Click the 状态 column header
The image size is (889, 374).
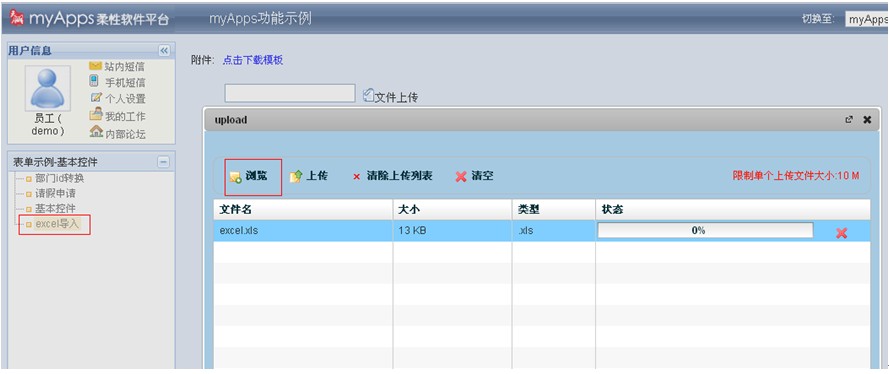pyautogui.click(x=733, y=210)
